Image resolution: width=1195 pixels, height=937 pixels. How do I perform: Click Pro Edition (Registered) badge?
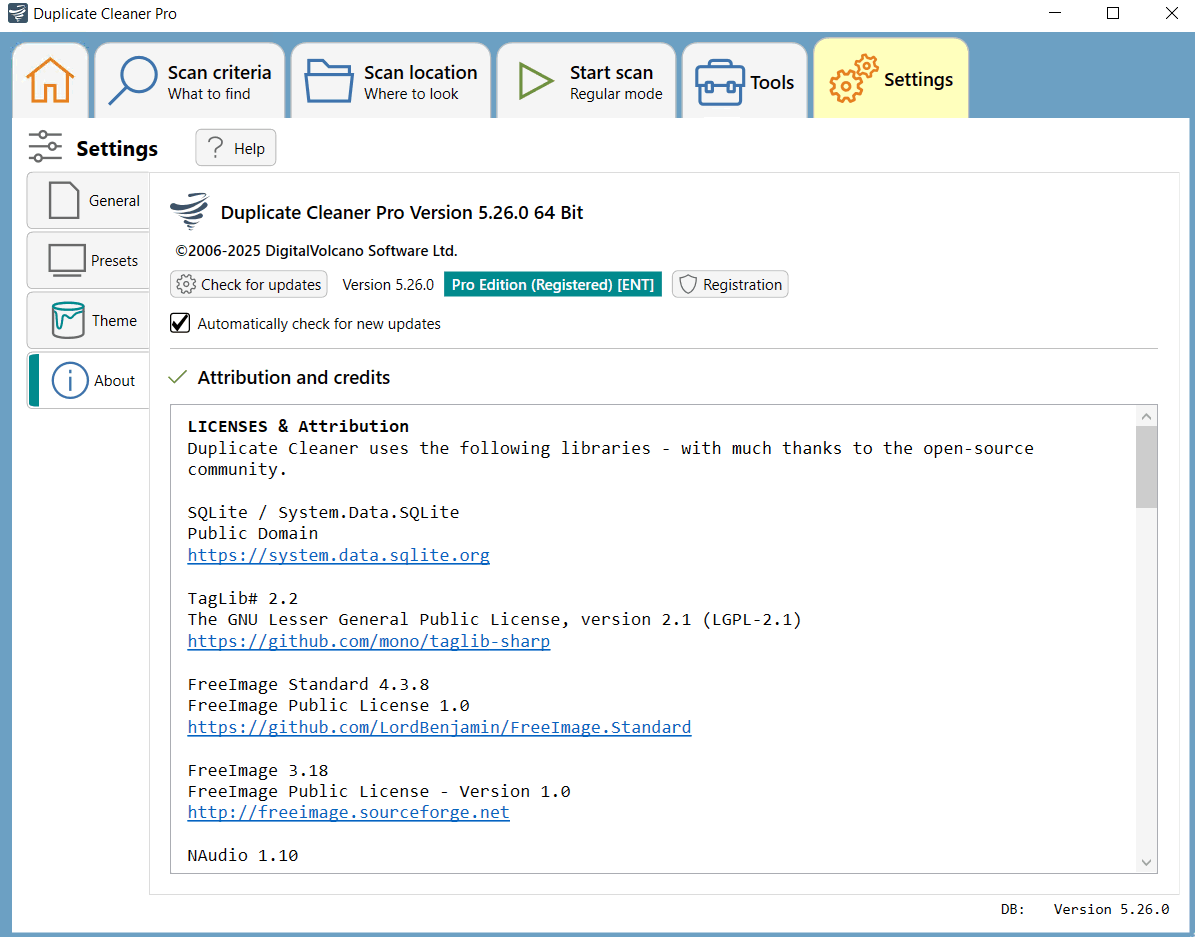tap(553, 284)
